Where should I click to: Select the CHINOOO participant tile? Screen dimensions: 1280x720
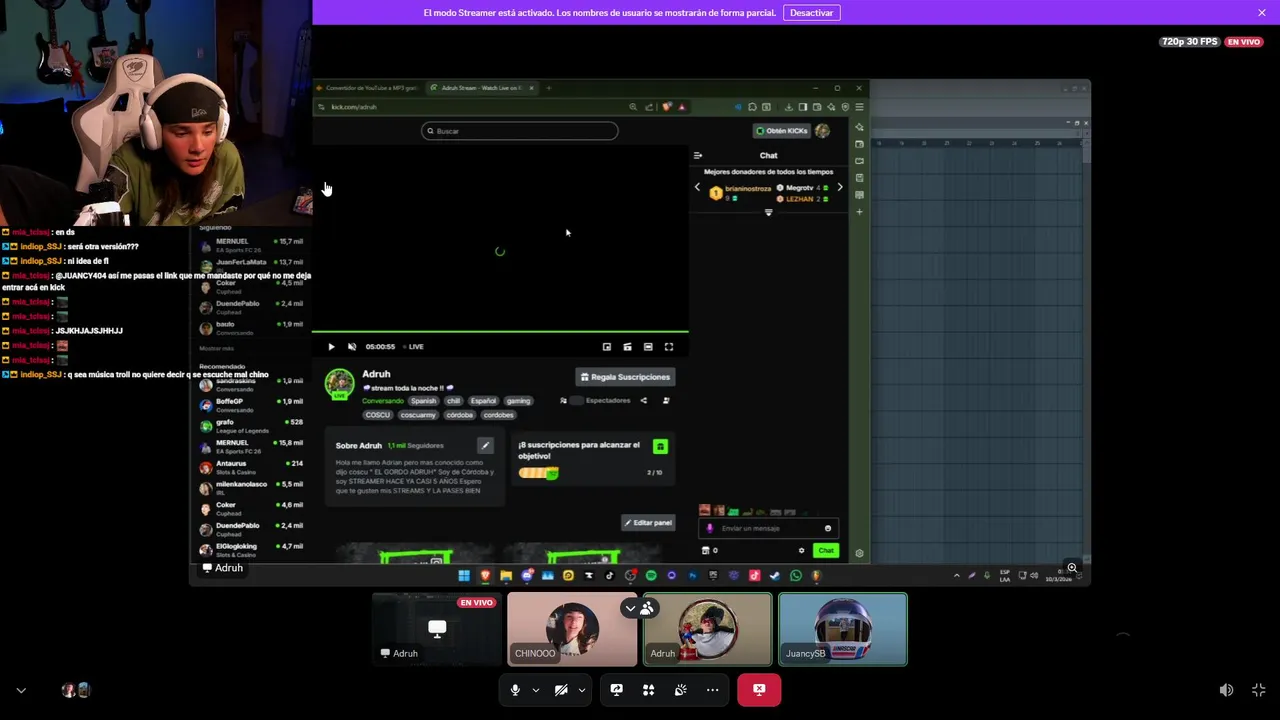point(572,629)
